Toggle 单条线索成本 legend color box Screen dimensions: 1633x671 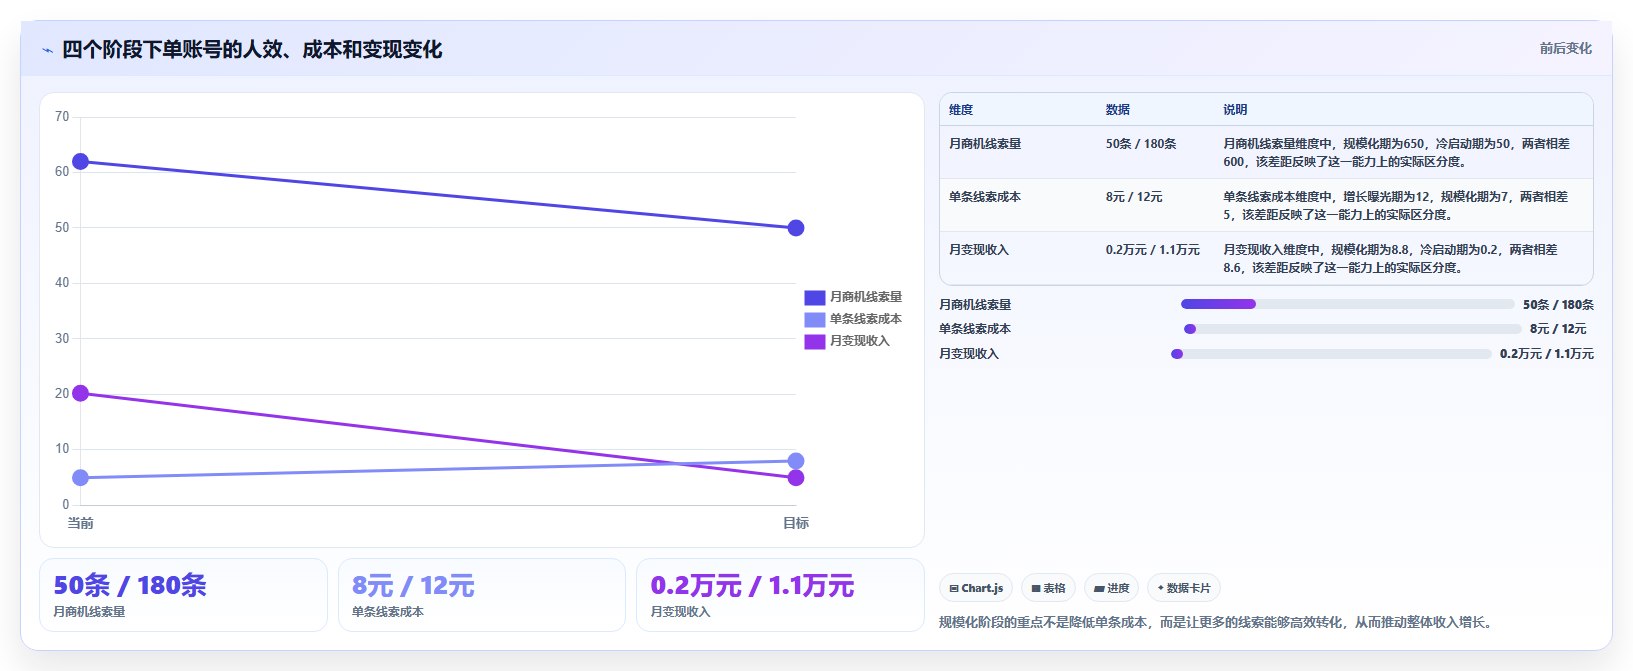(815, 319)
